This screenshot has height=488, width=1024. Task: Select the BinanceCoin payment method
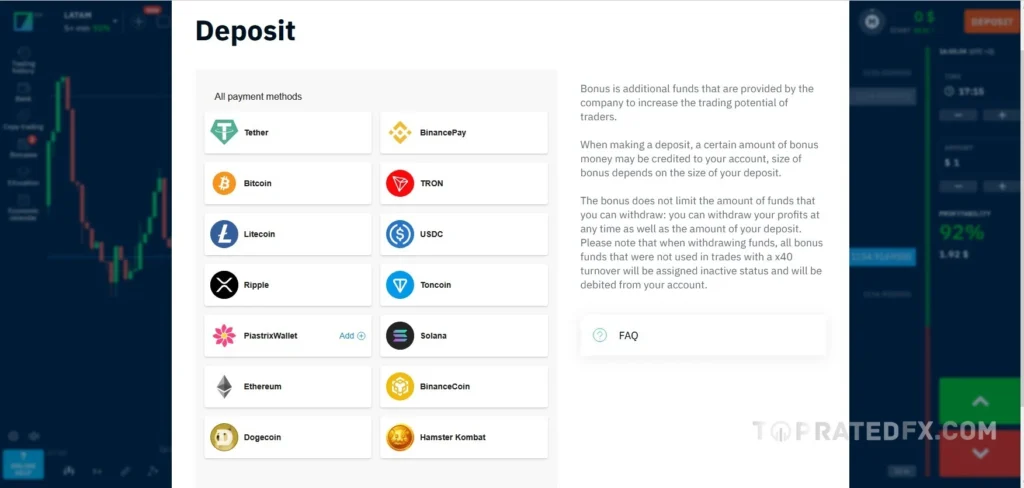463,386
